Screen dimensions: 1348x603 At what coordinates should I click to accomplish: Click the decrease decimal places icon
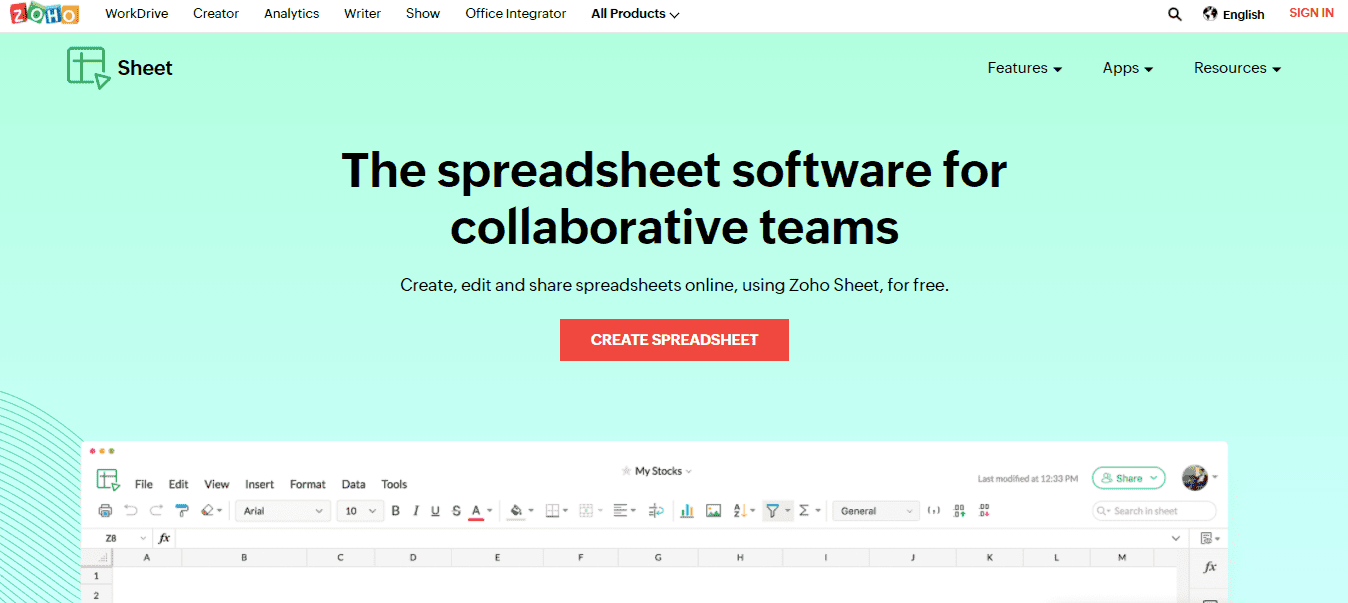(984, 511)
